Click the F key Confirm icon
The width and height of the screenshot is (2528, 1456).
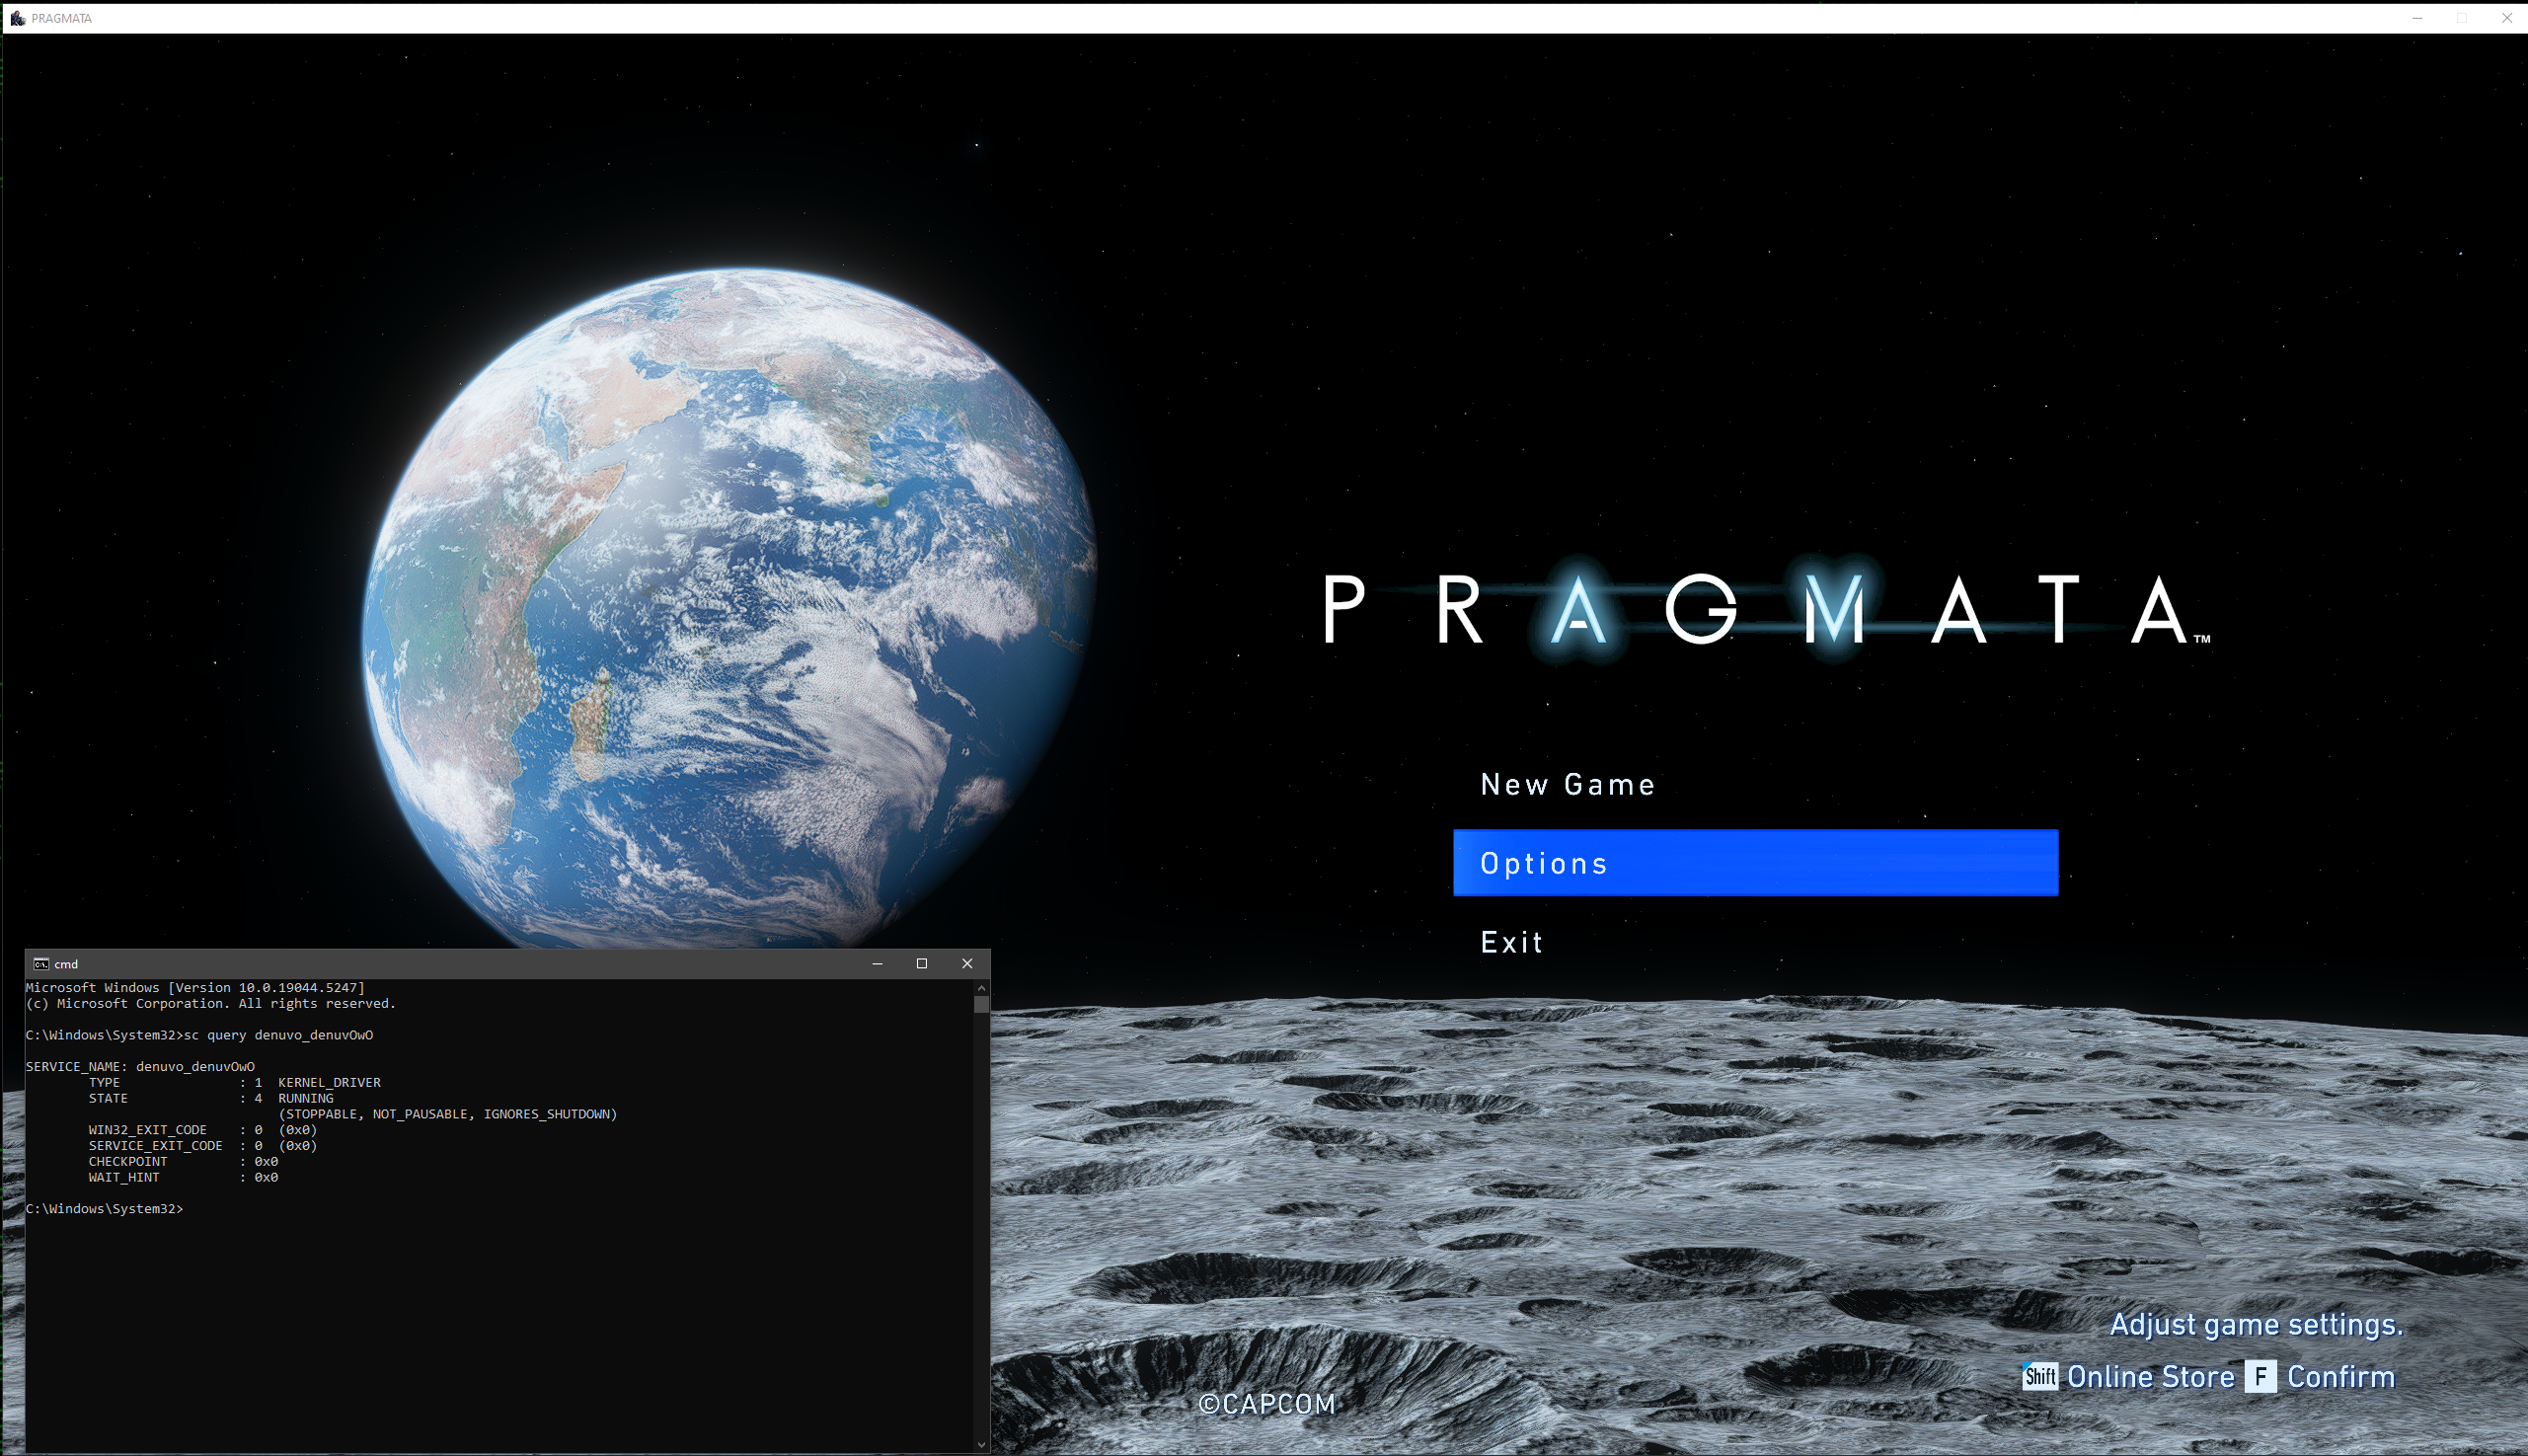coord(2260,1377)
